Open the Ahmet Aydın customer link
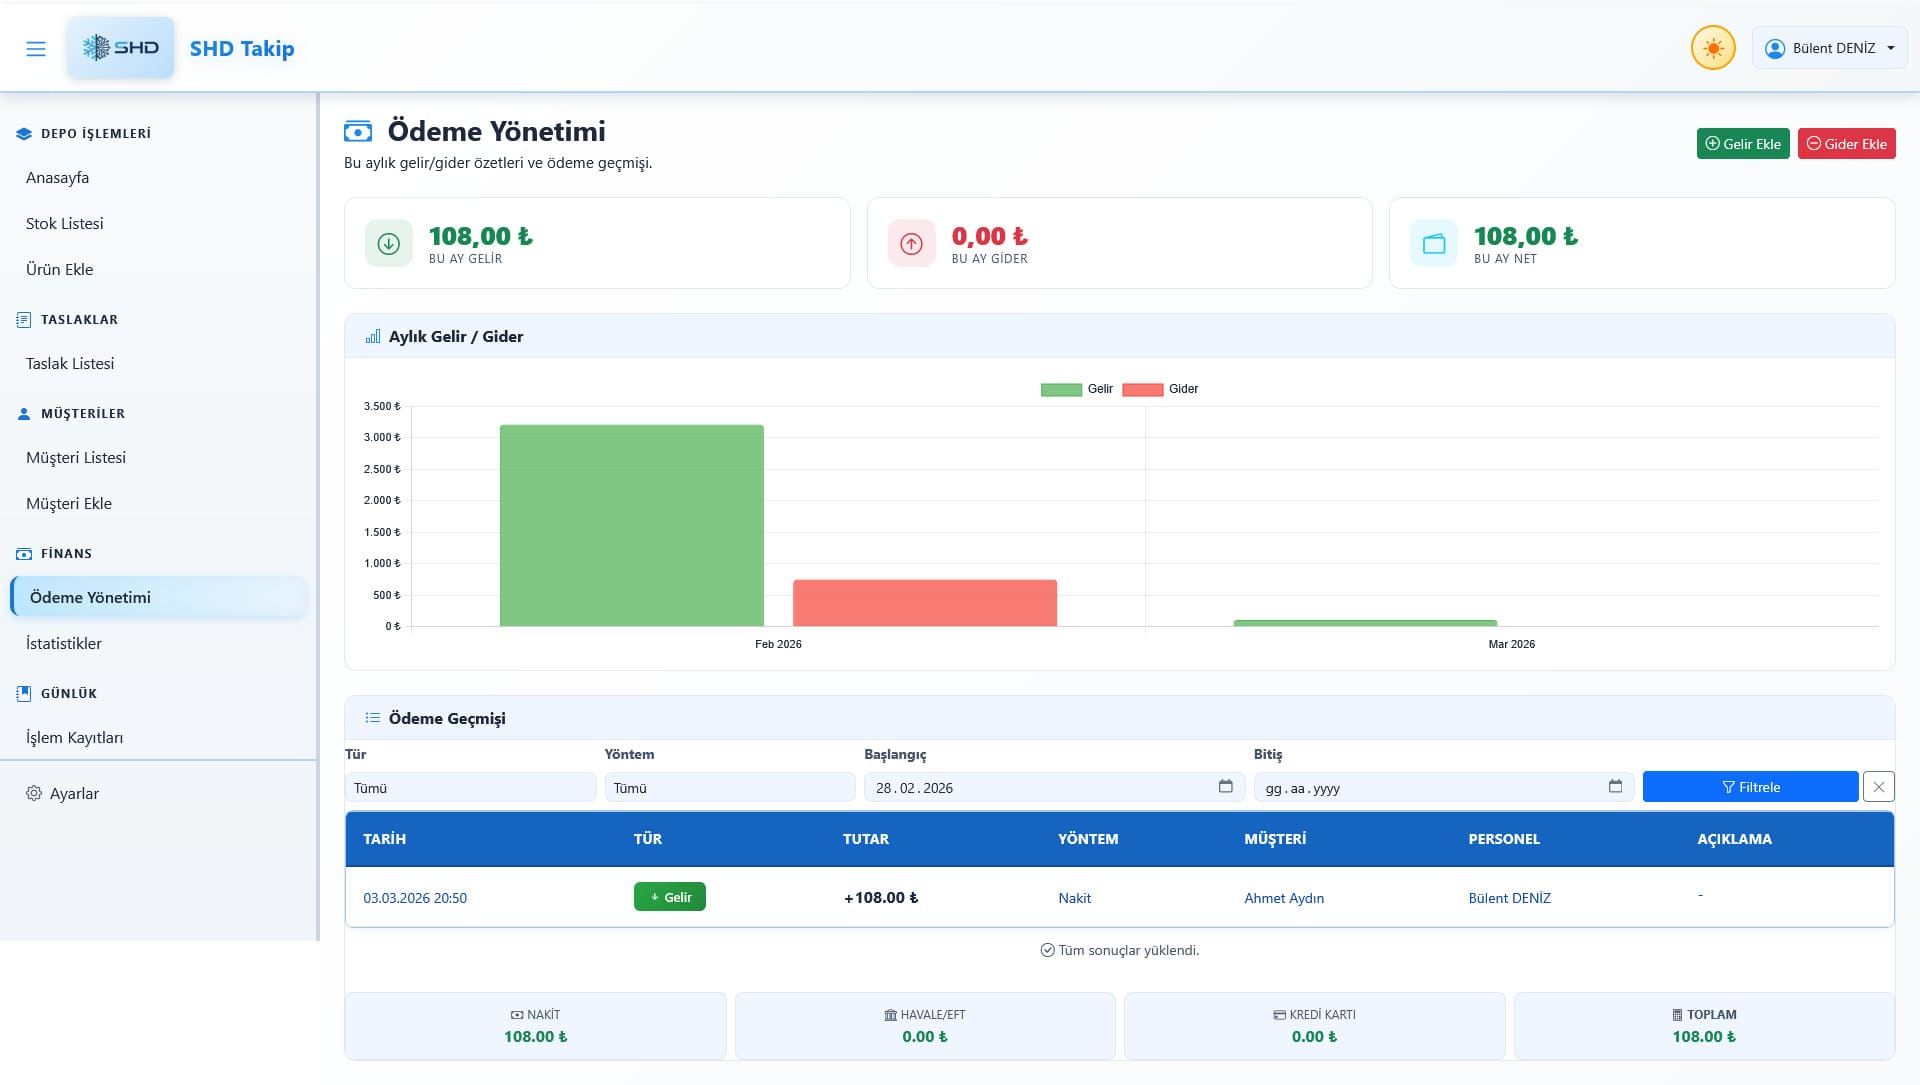 click(1284, 898)
